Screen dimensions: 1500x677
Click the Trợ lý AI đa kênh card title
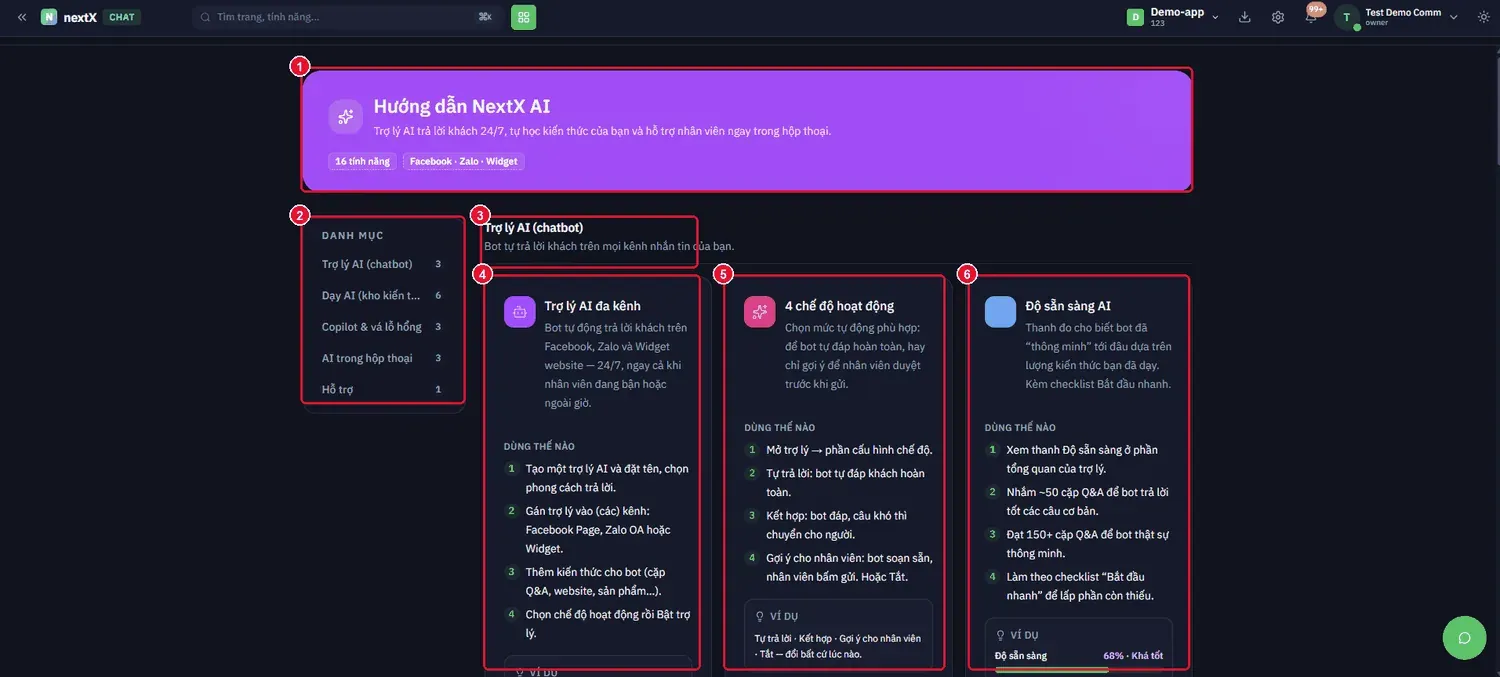[x=593, y=306]
